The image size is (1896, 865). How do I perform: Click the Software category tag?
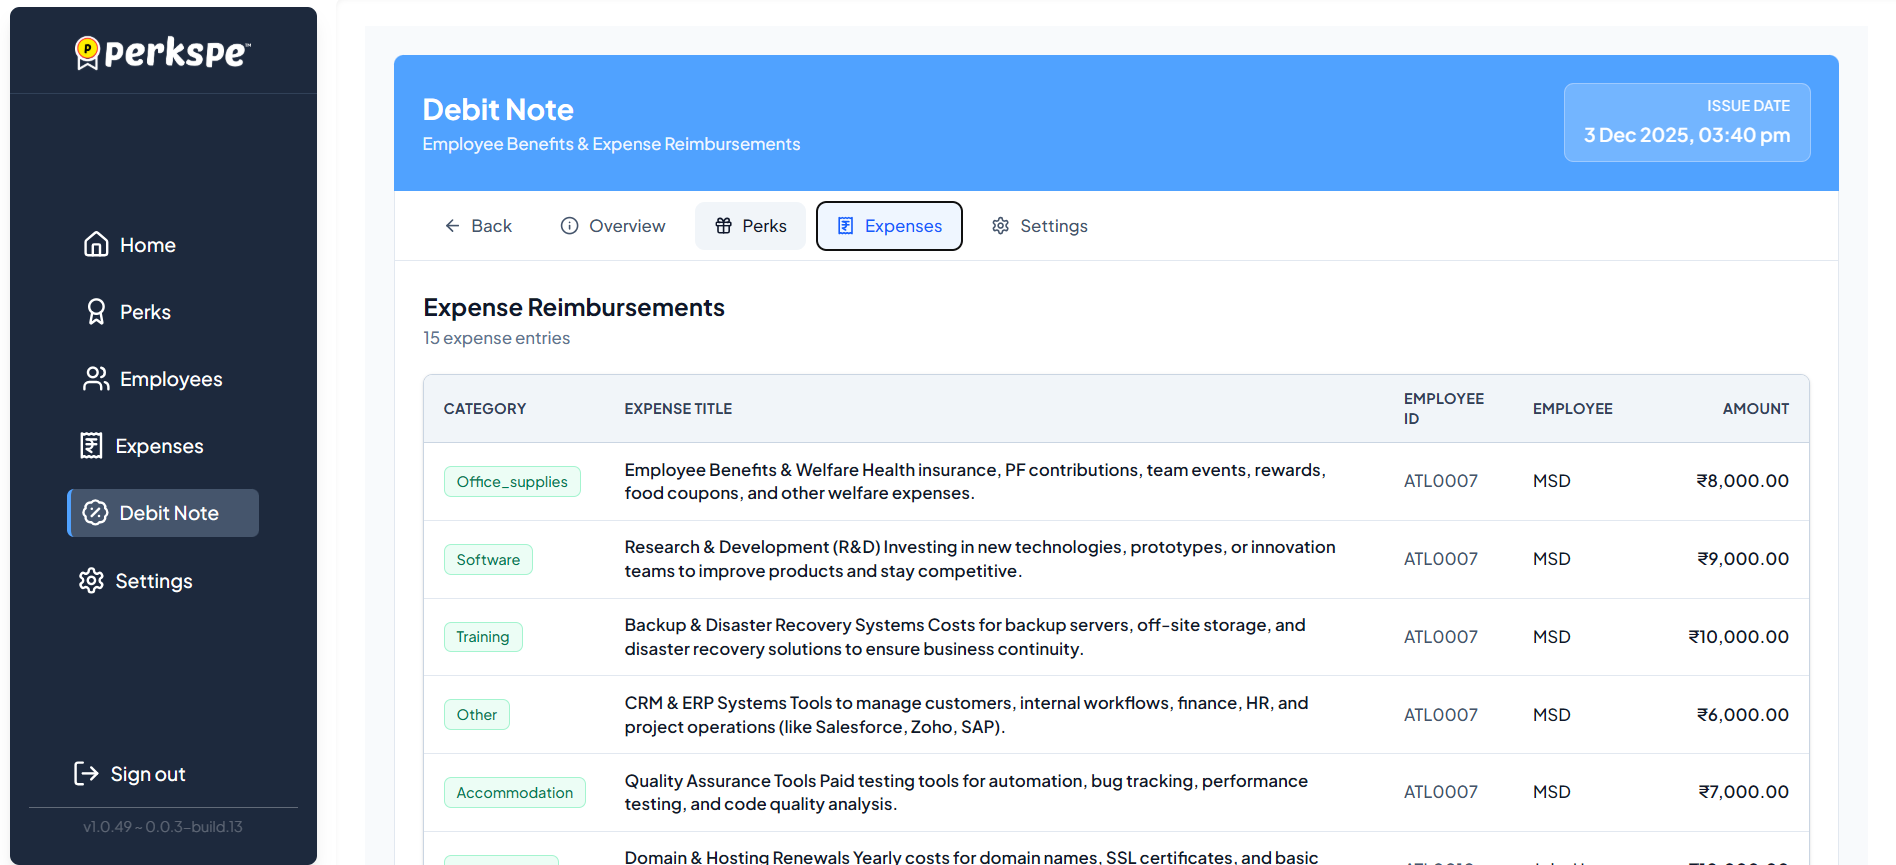click(488, 560)
